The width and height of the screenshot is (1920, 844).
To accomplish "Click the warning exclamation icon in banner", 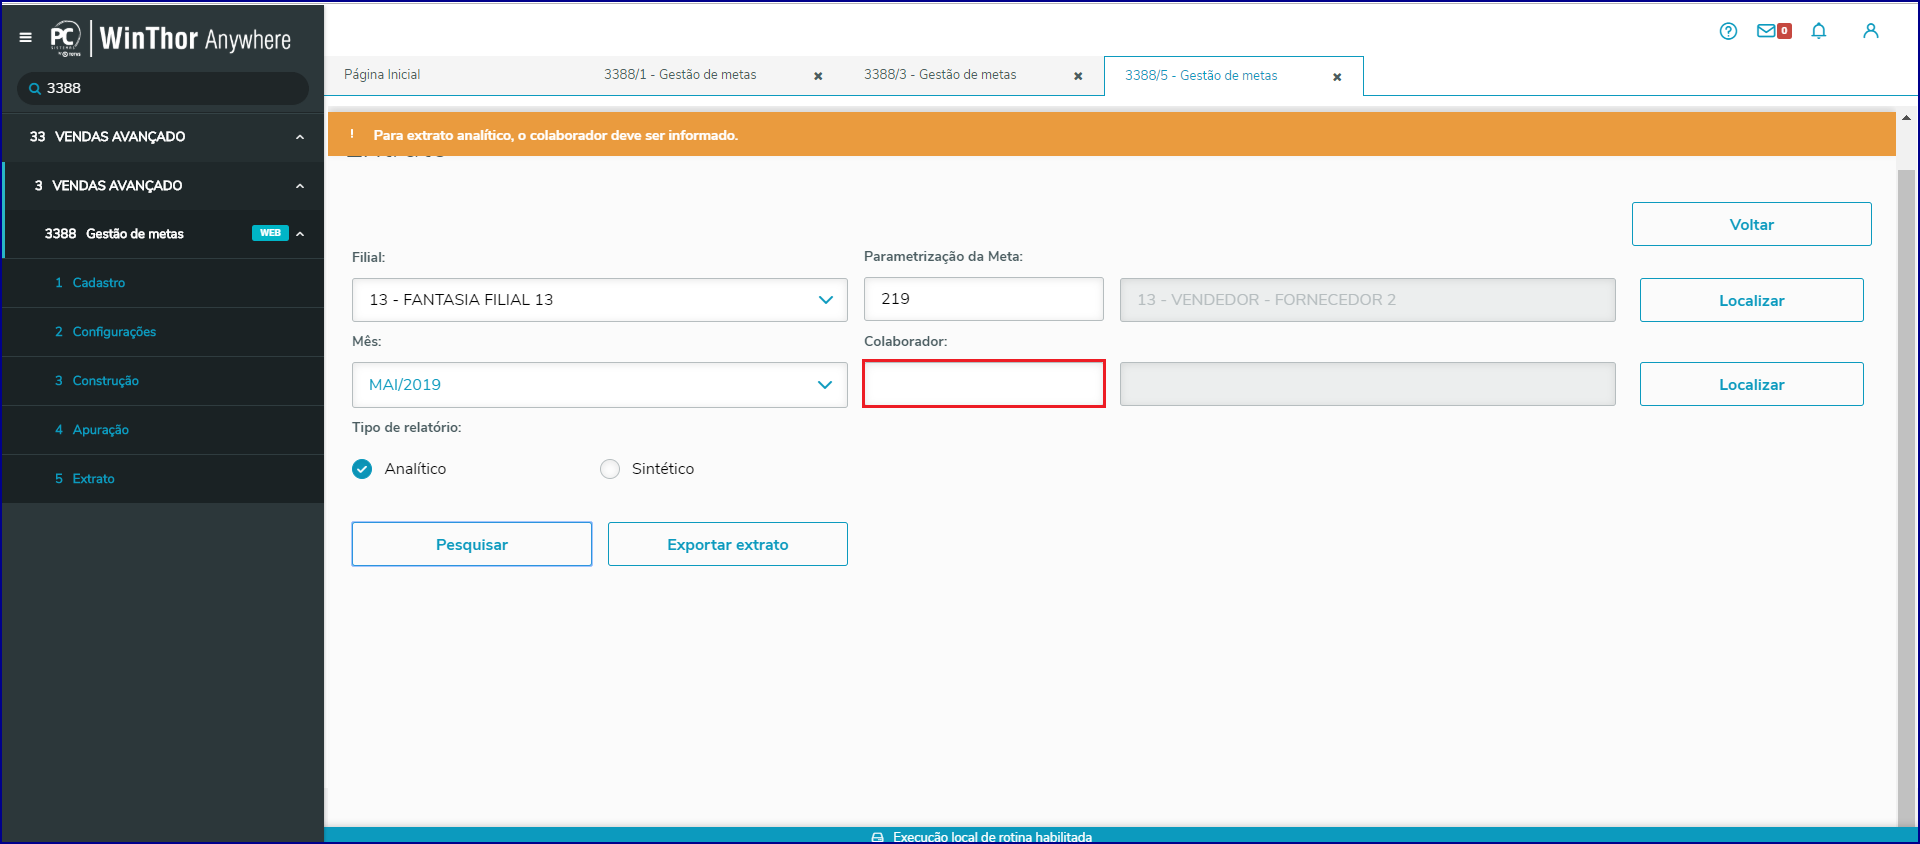I will click(x=352, y=134).
